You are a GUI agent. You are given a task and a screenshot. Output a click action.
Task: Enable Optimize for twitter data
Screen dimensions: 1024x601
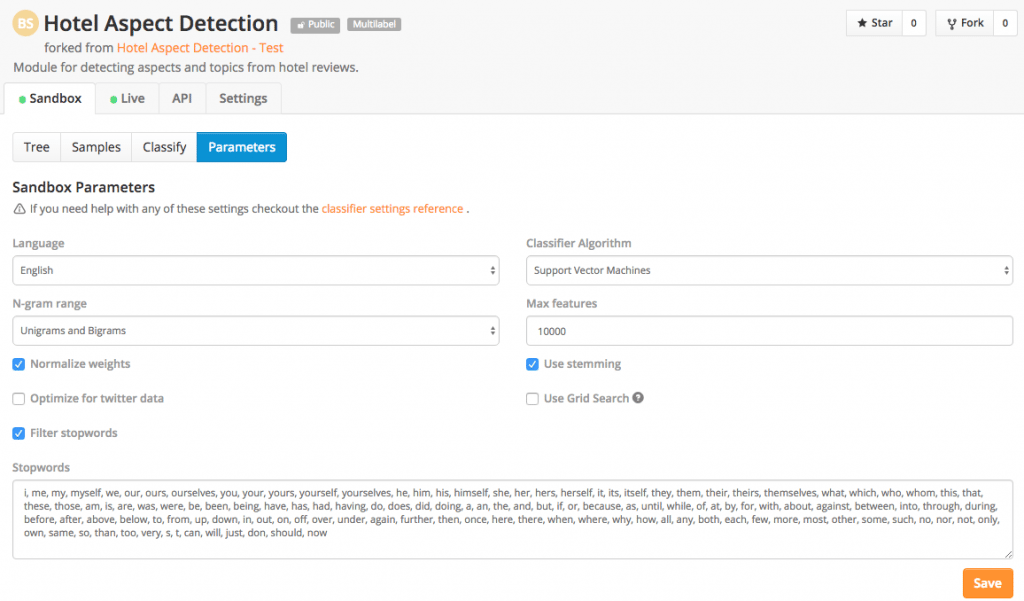pos(19,399)
